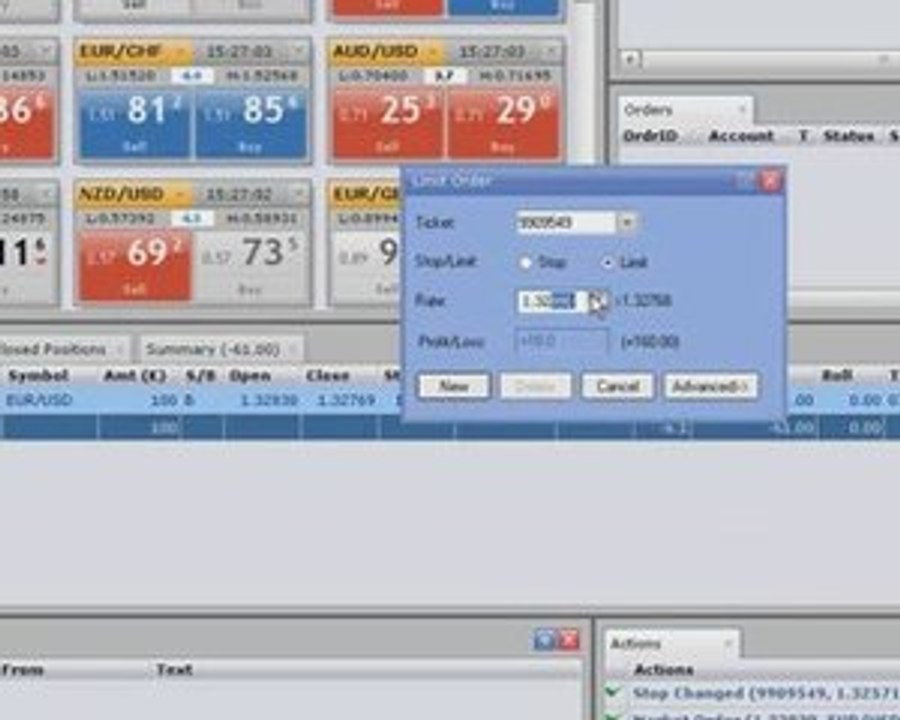Click the Advanced button
The image size is (900, 720).
coord(711,386)
